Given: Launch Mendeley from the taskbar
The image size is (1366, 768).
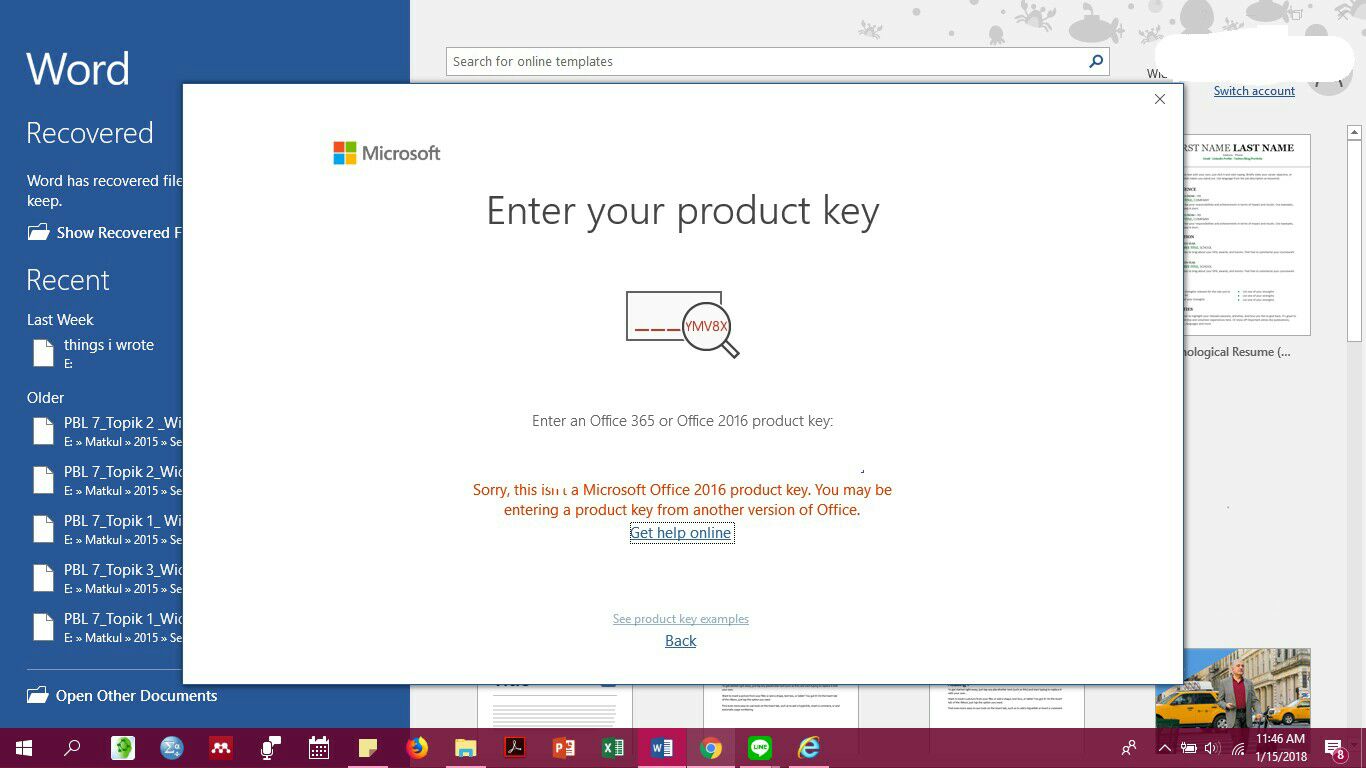Looking at the screenshot, I should click(x=220, y=748).
